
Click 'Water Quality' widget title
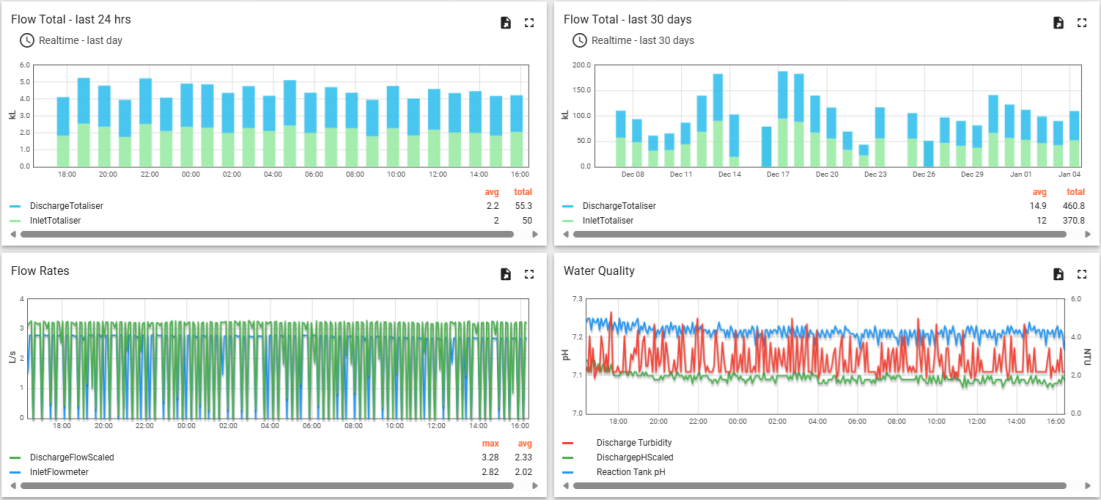(x=599, y=270)
